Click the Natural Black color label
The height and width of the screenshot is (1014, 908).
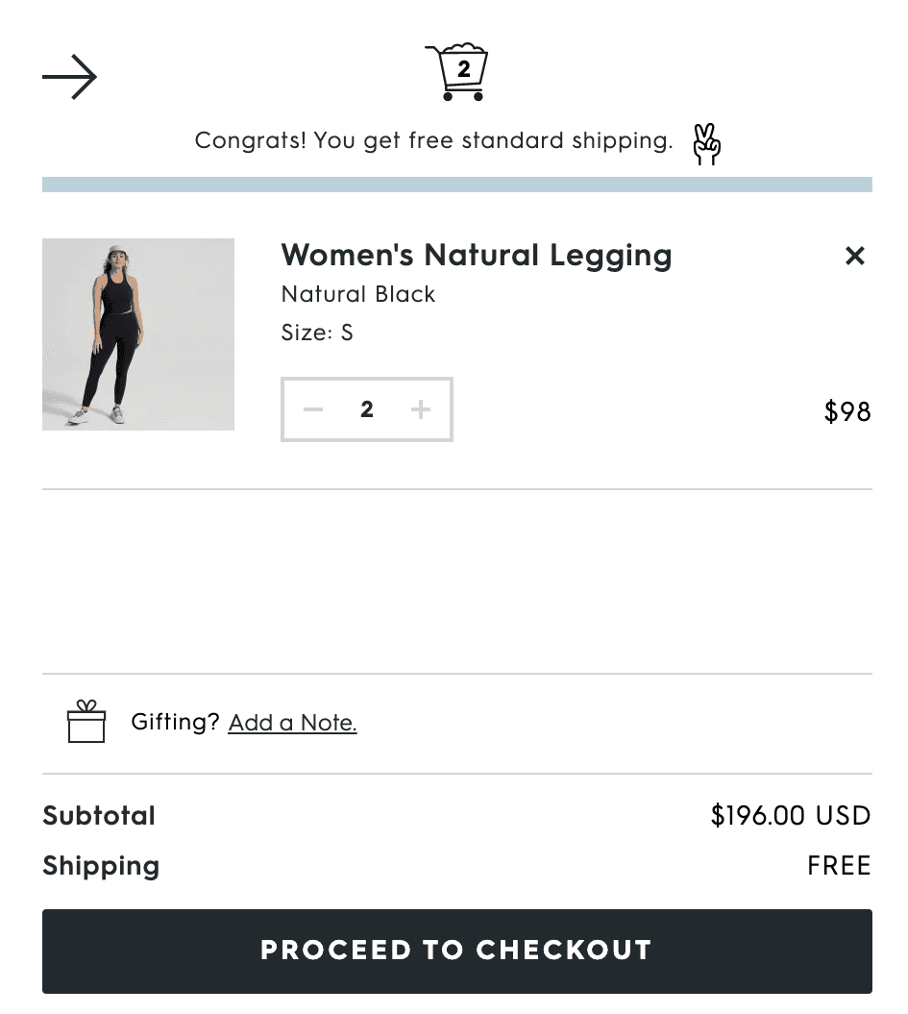[358, 294]
